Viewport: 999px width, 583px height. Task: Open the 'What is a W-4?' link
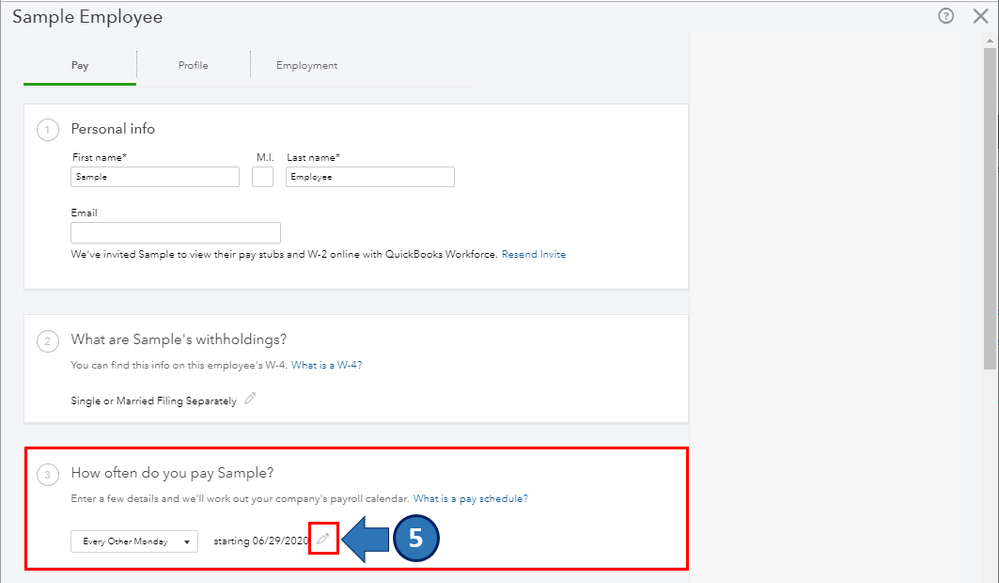click(326, 365)
